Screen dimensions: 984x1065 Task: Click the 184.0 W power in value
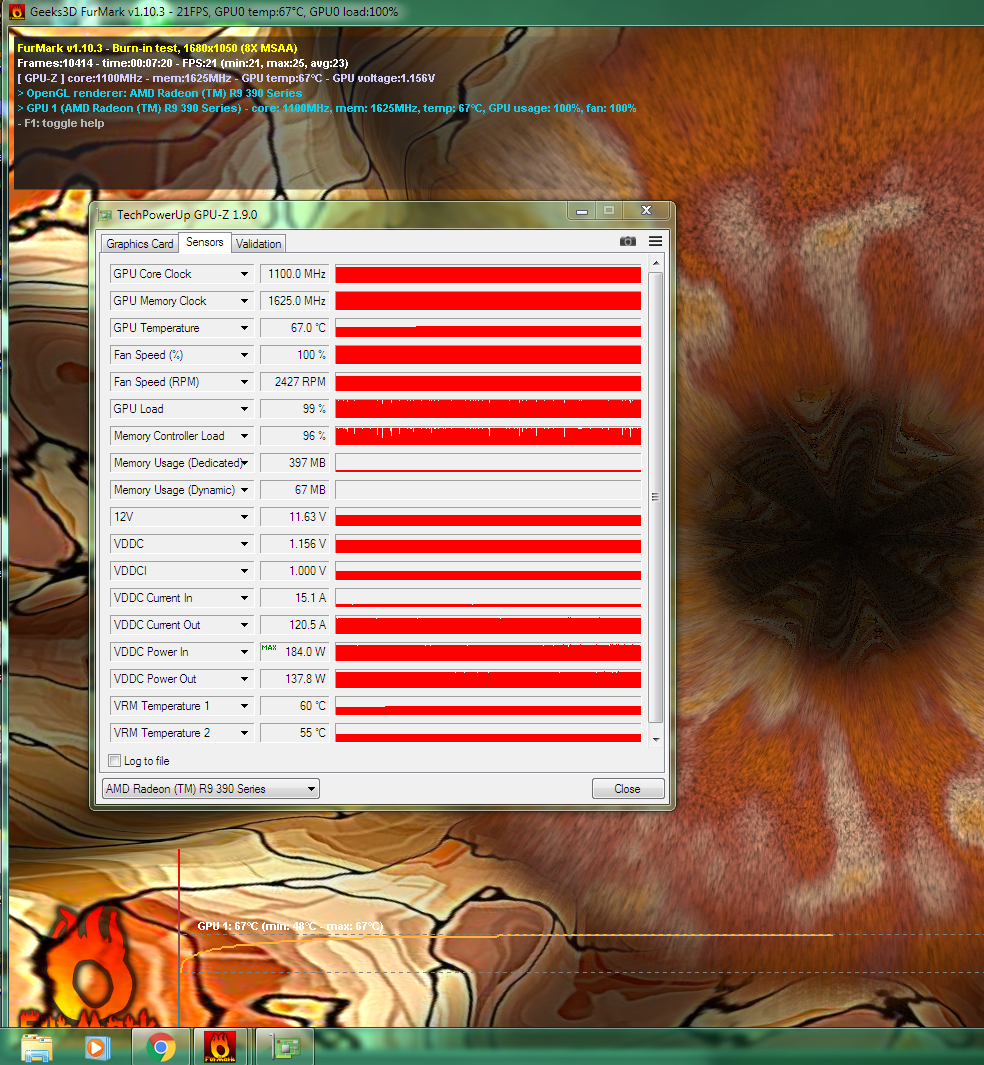pyautogui.click(x=295, y=652)
